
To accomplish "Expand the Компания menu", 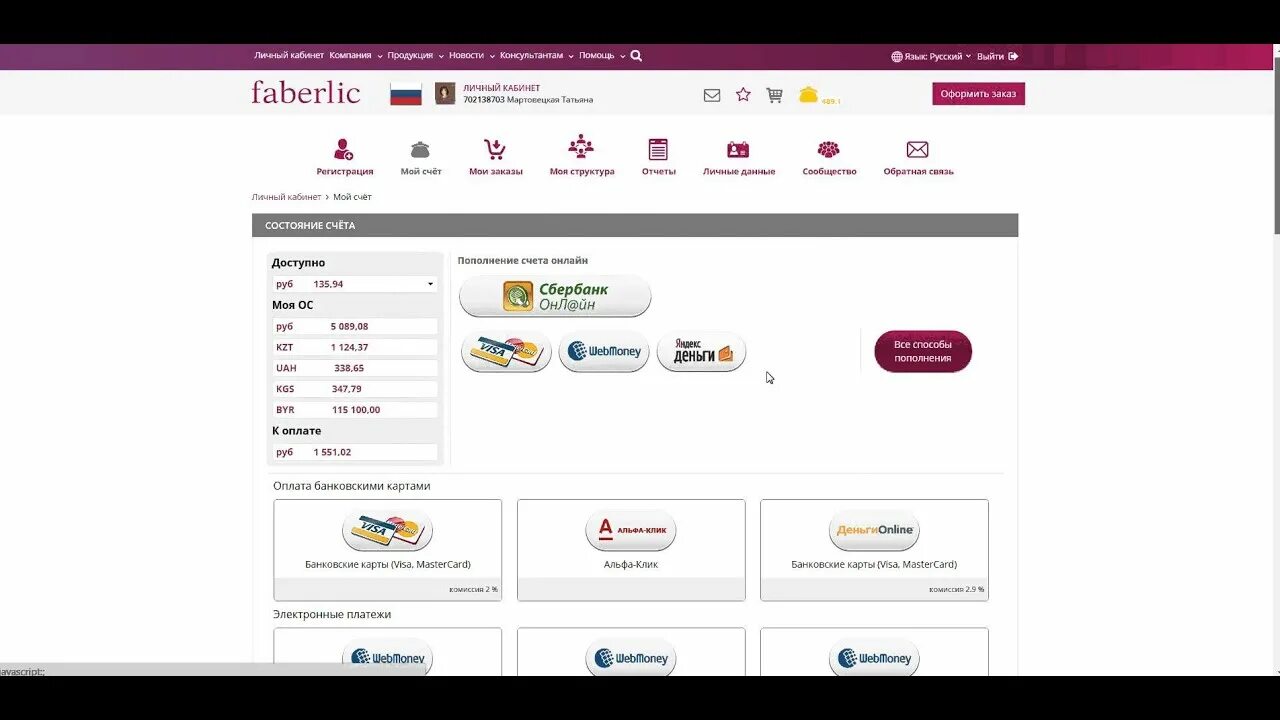I will tap(355, 56).
